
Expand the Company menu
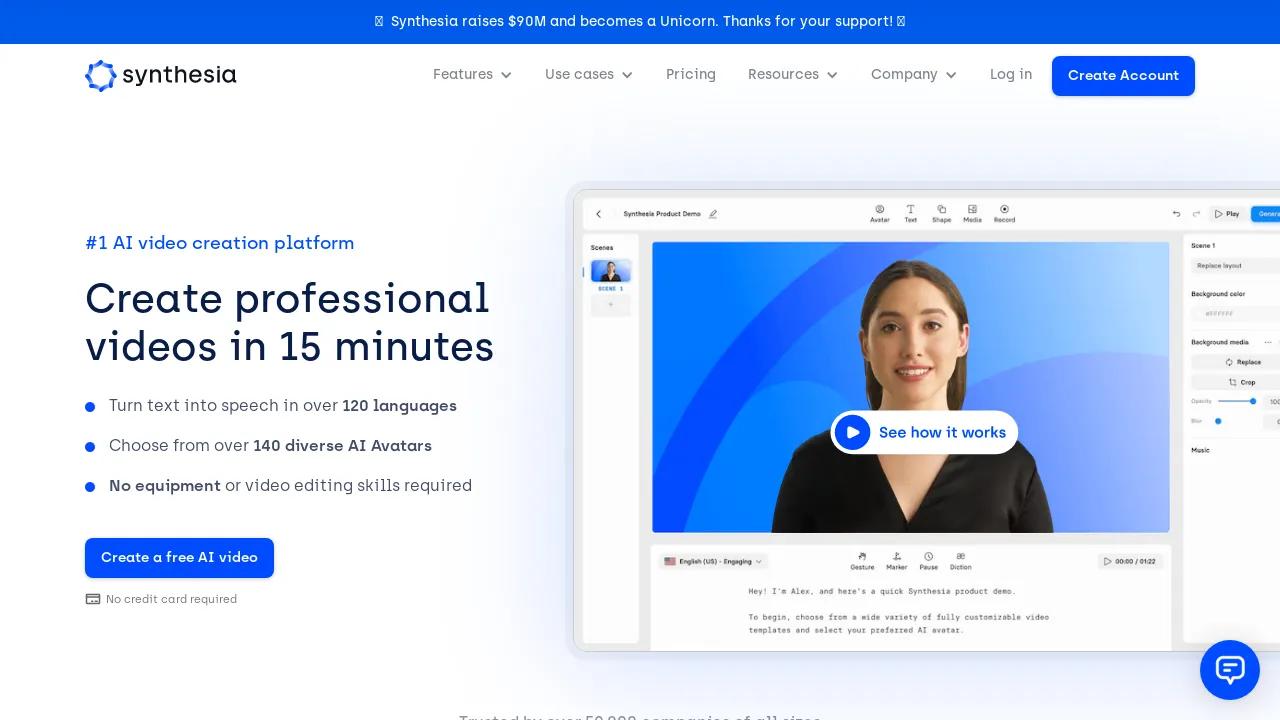(914, 74)
